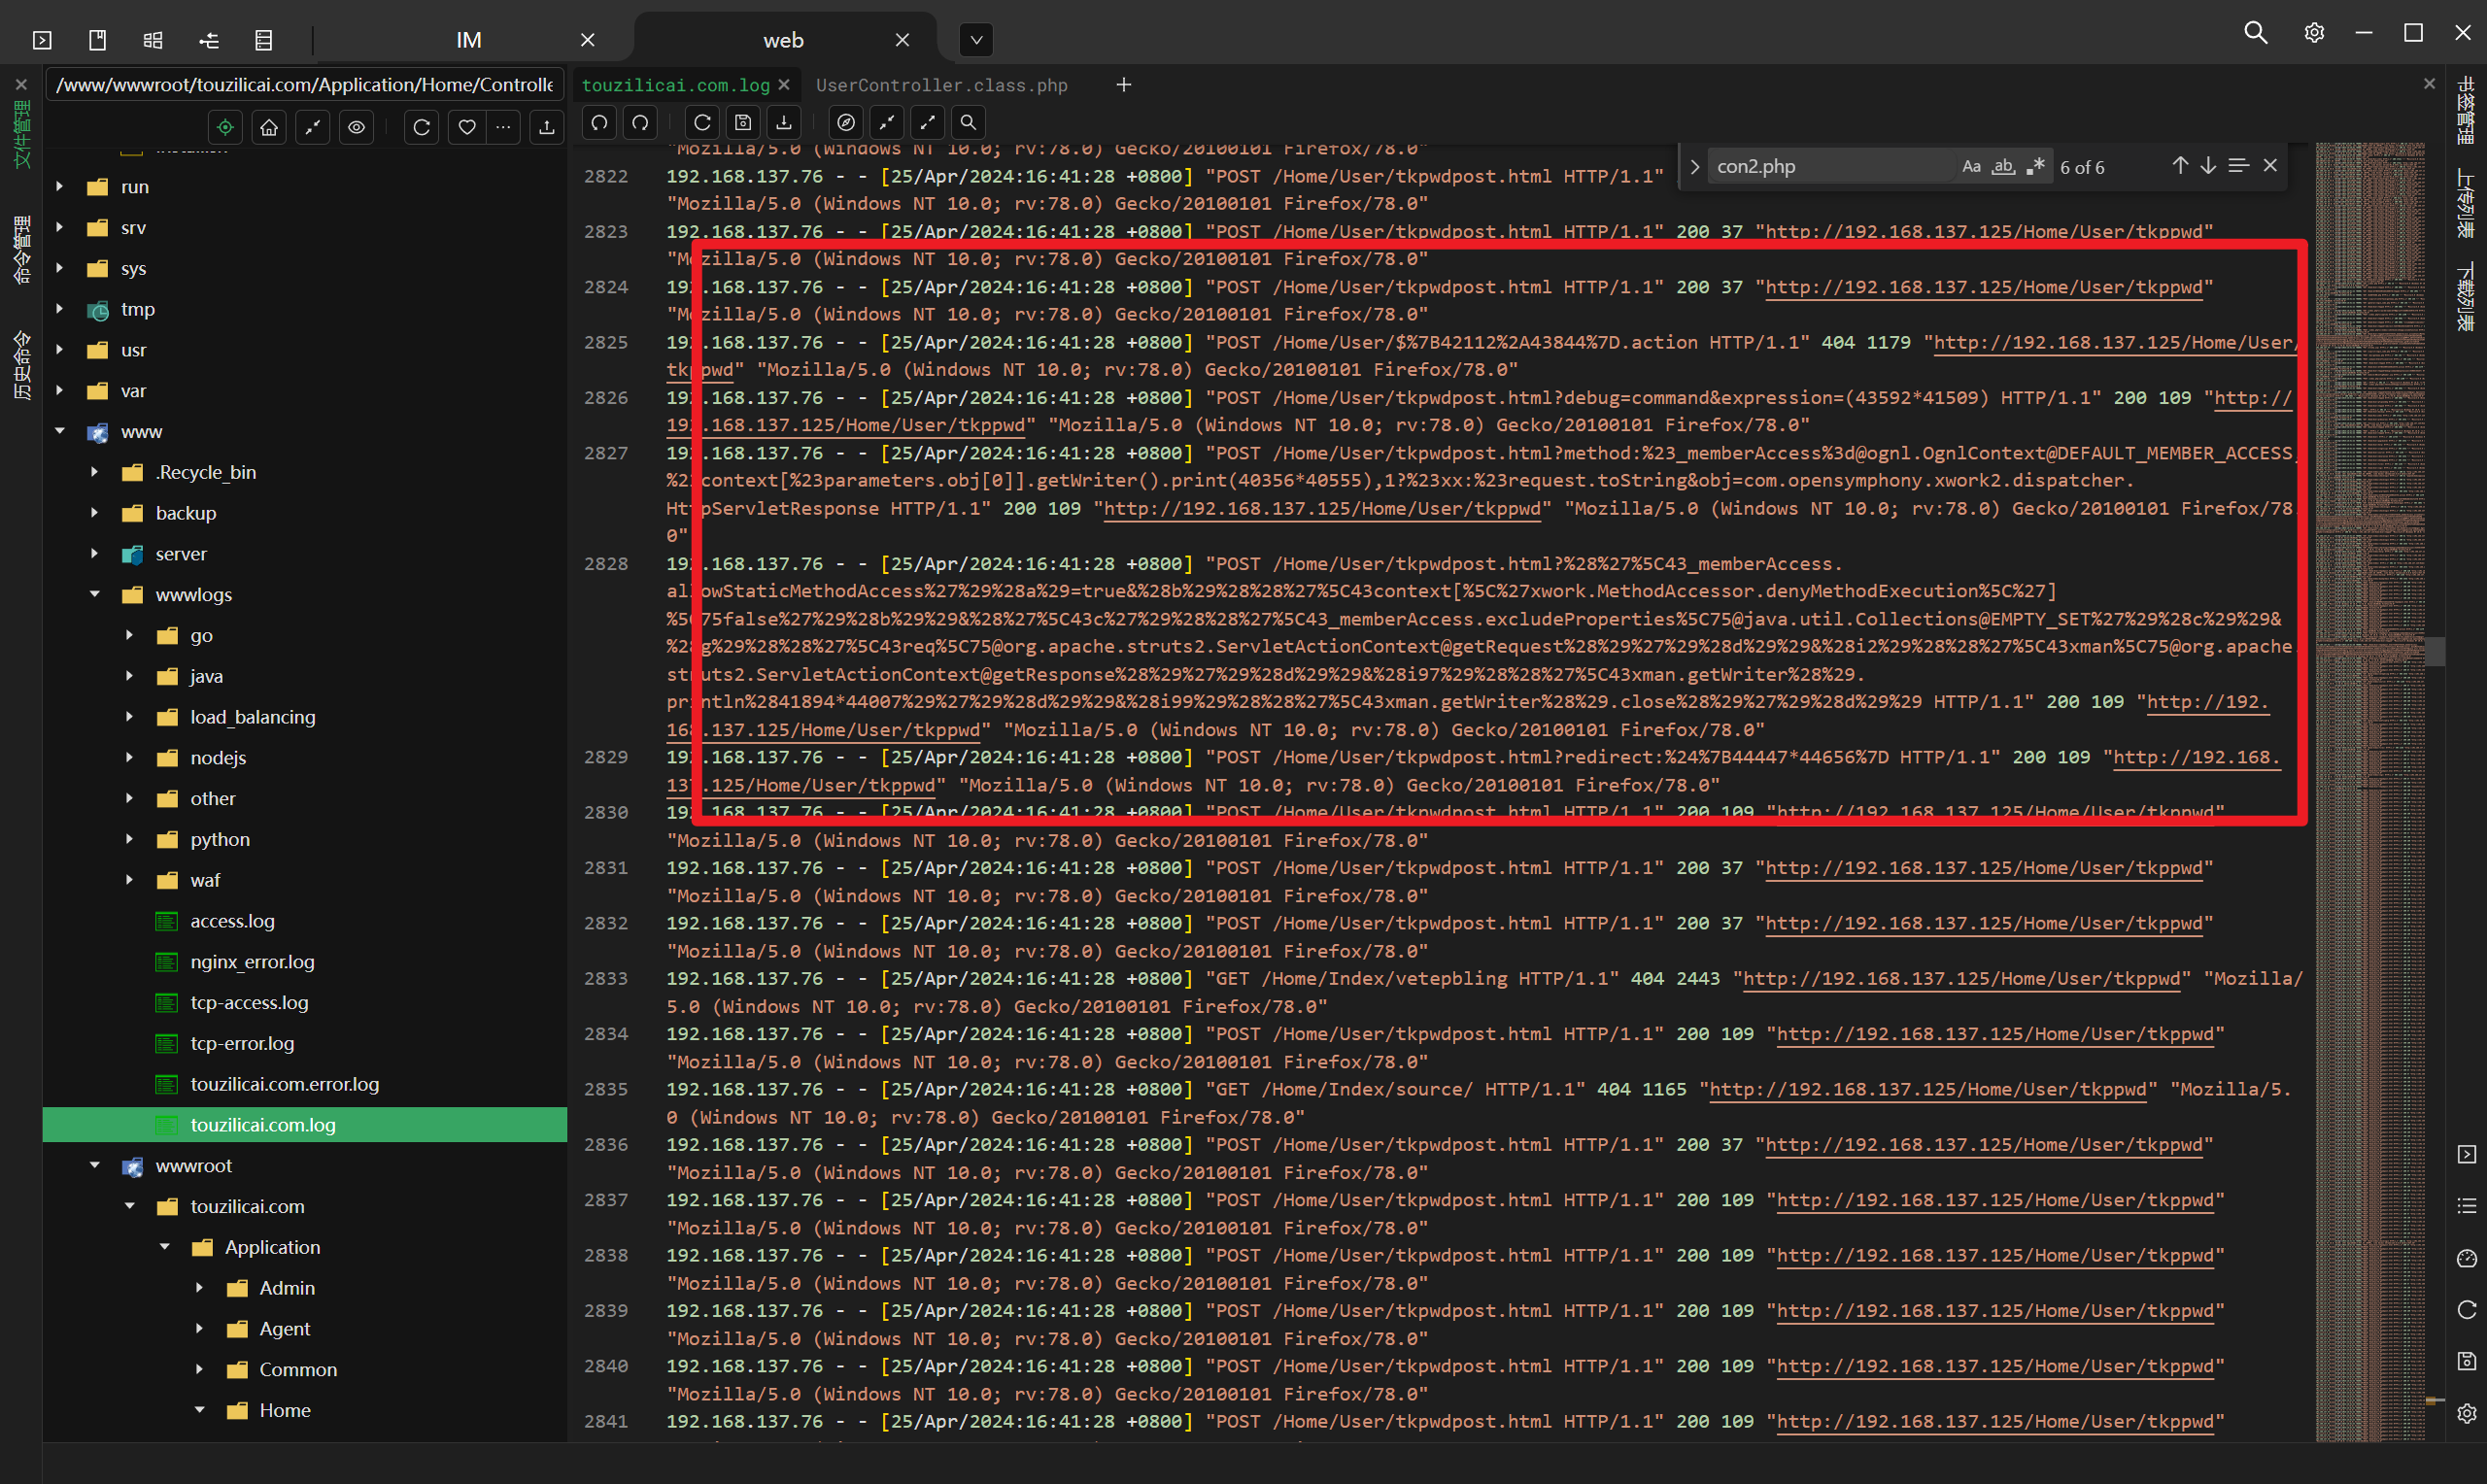This screenshot has height=1484, width=2487.
Task: Collapse the wwwlogs folder
Action: coord(95,595)
